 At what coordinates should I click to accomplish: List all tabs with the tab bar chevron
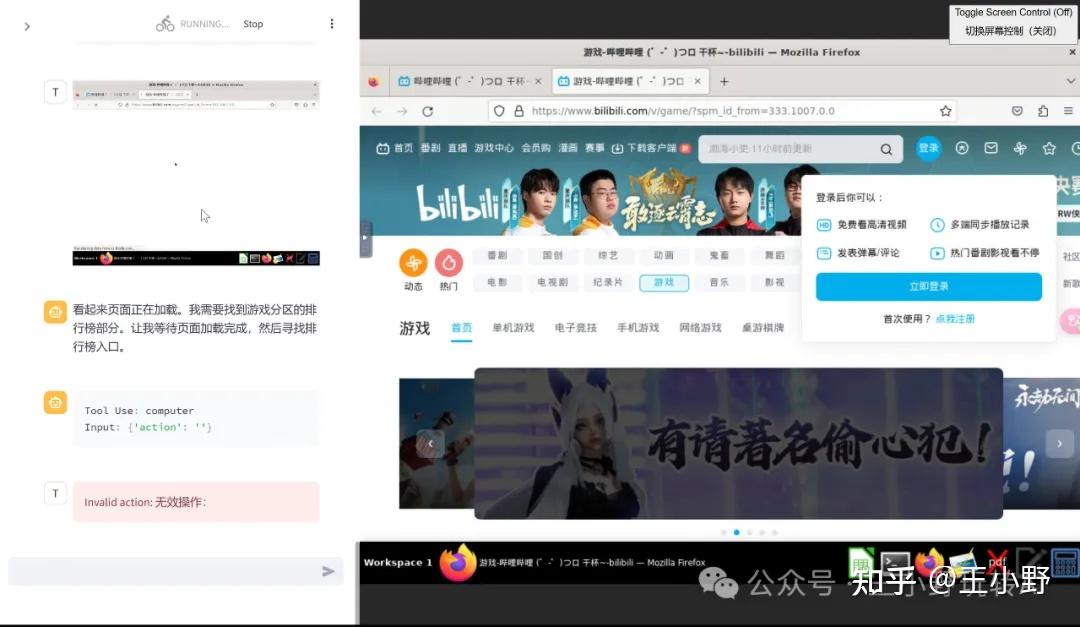1071,81
